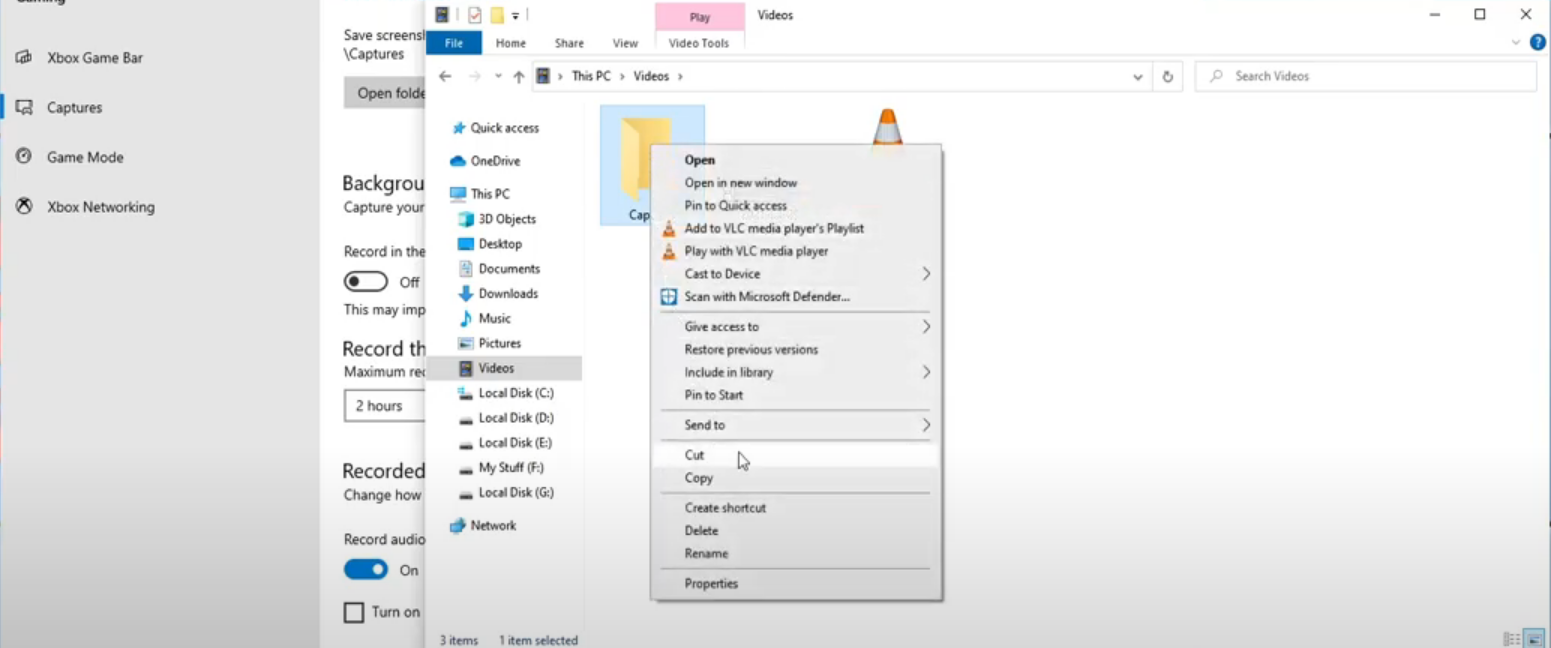
Task: Switch to the Share ribbon tab
Action: 569,43
